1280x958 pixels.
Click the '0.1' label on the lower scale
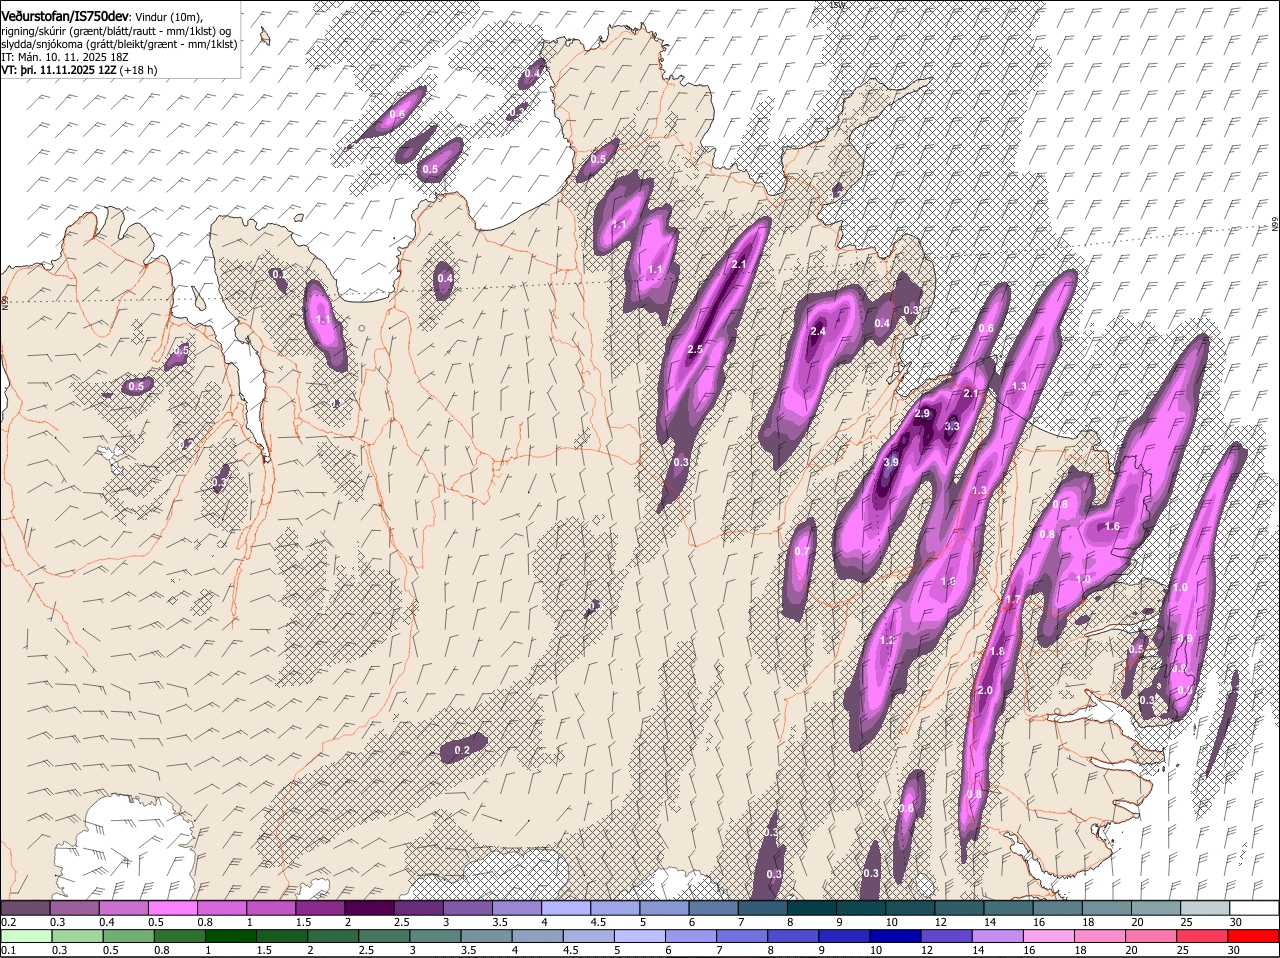coord(8,950)
